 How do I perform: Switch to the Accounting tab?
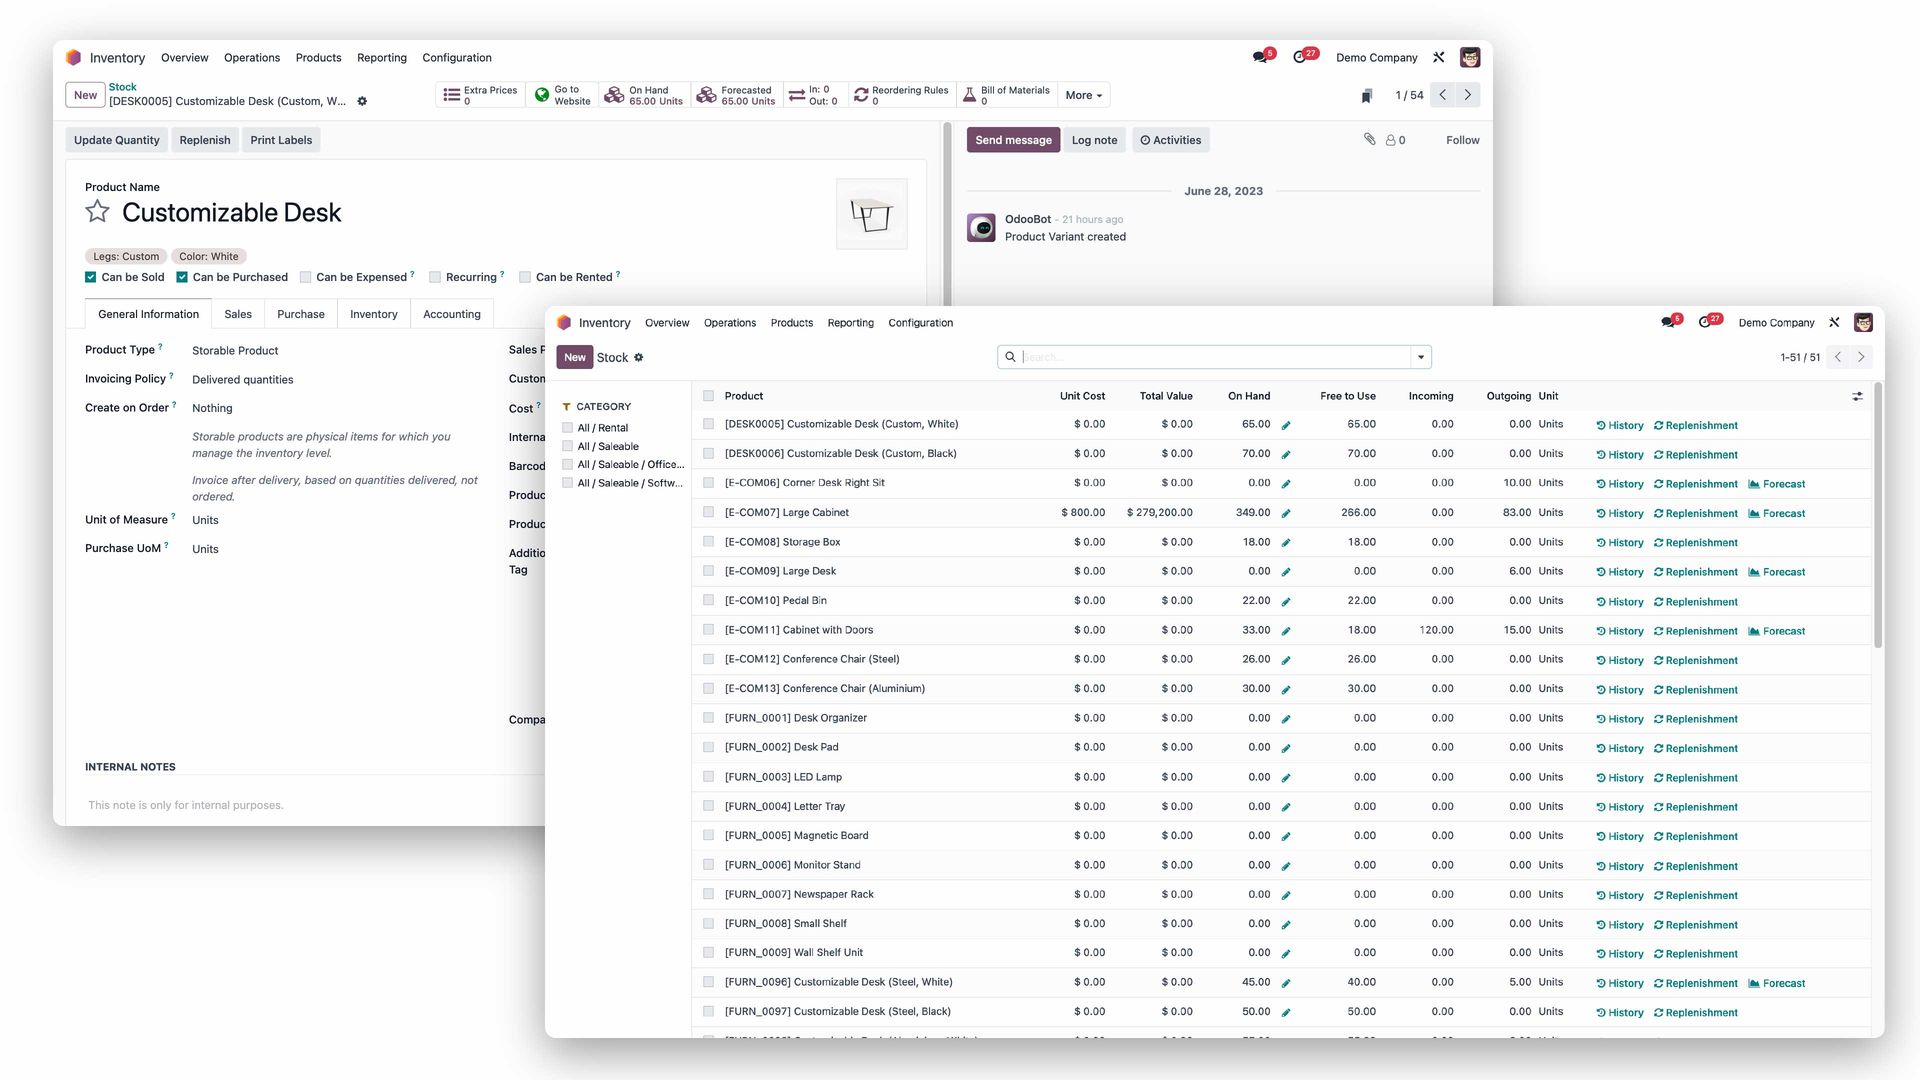click(x=451, y=314)
